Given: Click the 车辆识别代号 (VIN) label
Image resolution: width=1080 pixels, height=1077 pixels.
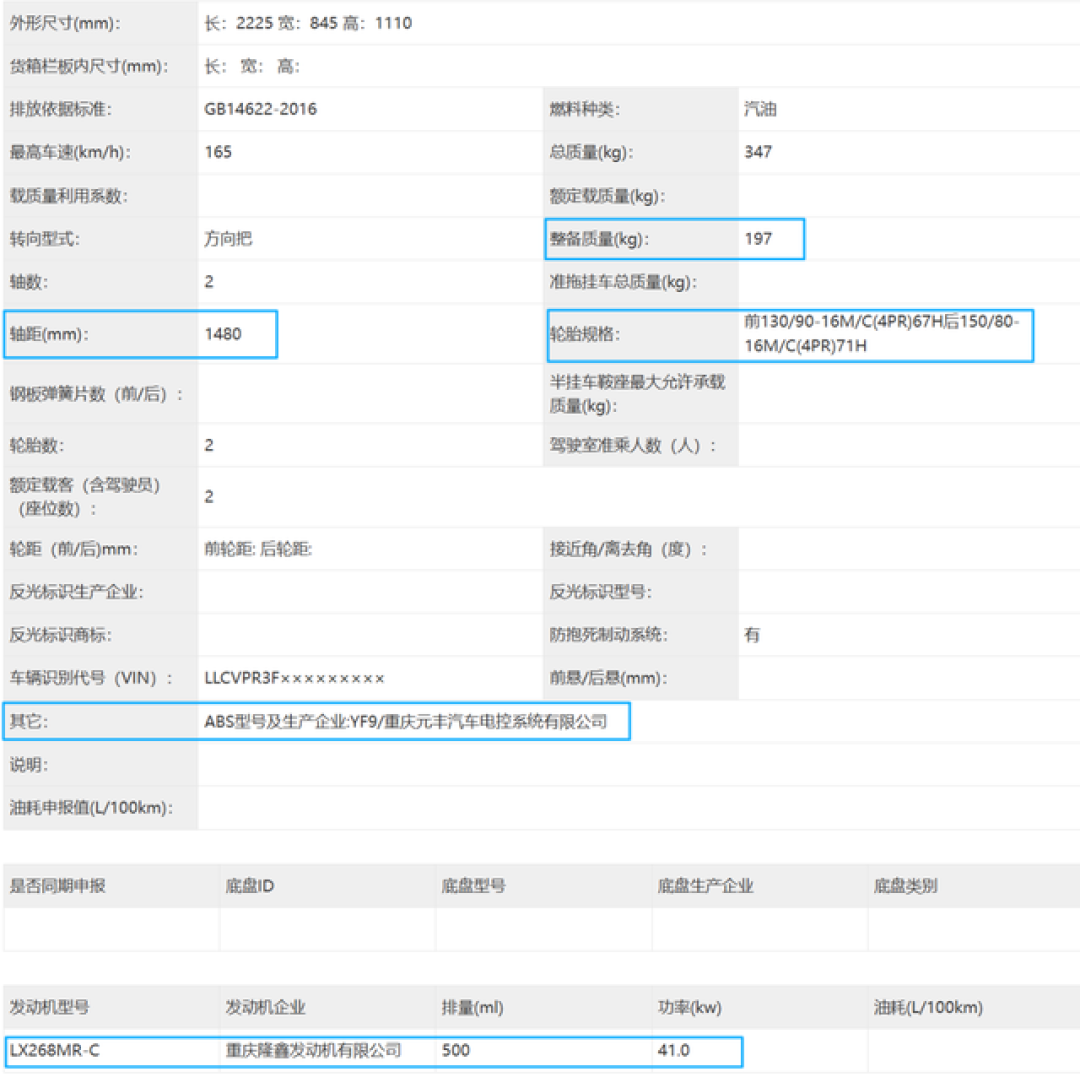Looking at the screenshot, I should (92, 678).
